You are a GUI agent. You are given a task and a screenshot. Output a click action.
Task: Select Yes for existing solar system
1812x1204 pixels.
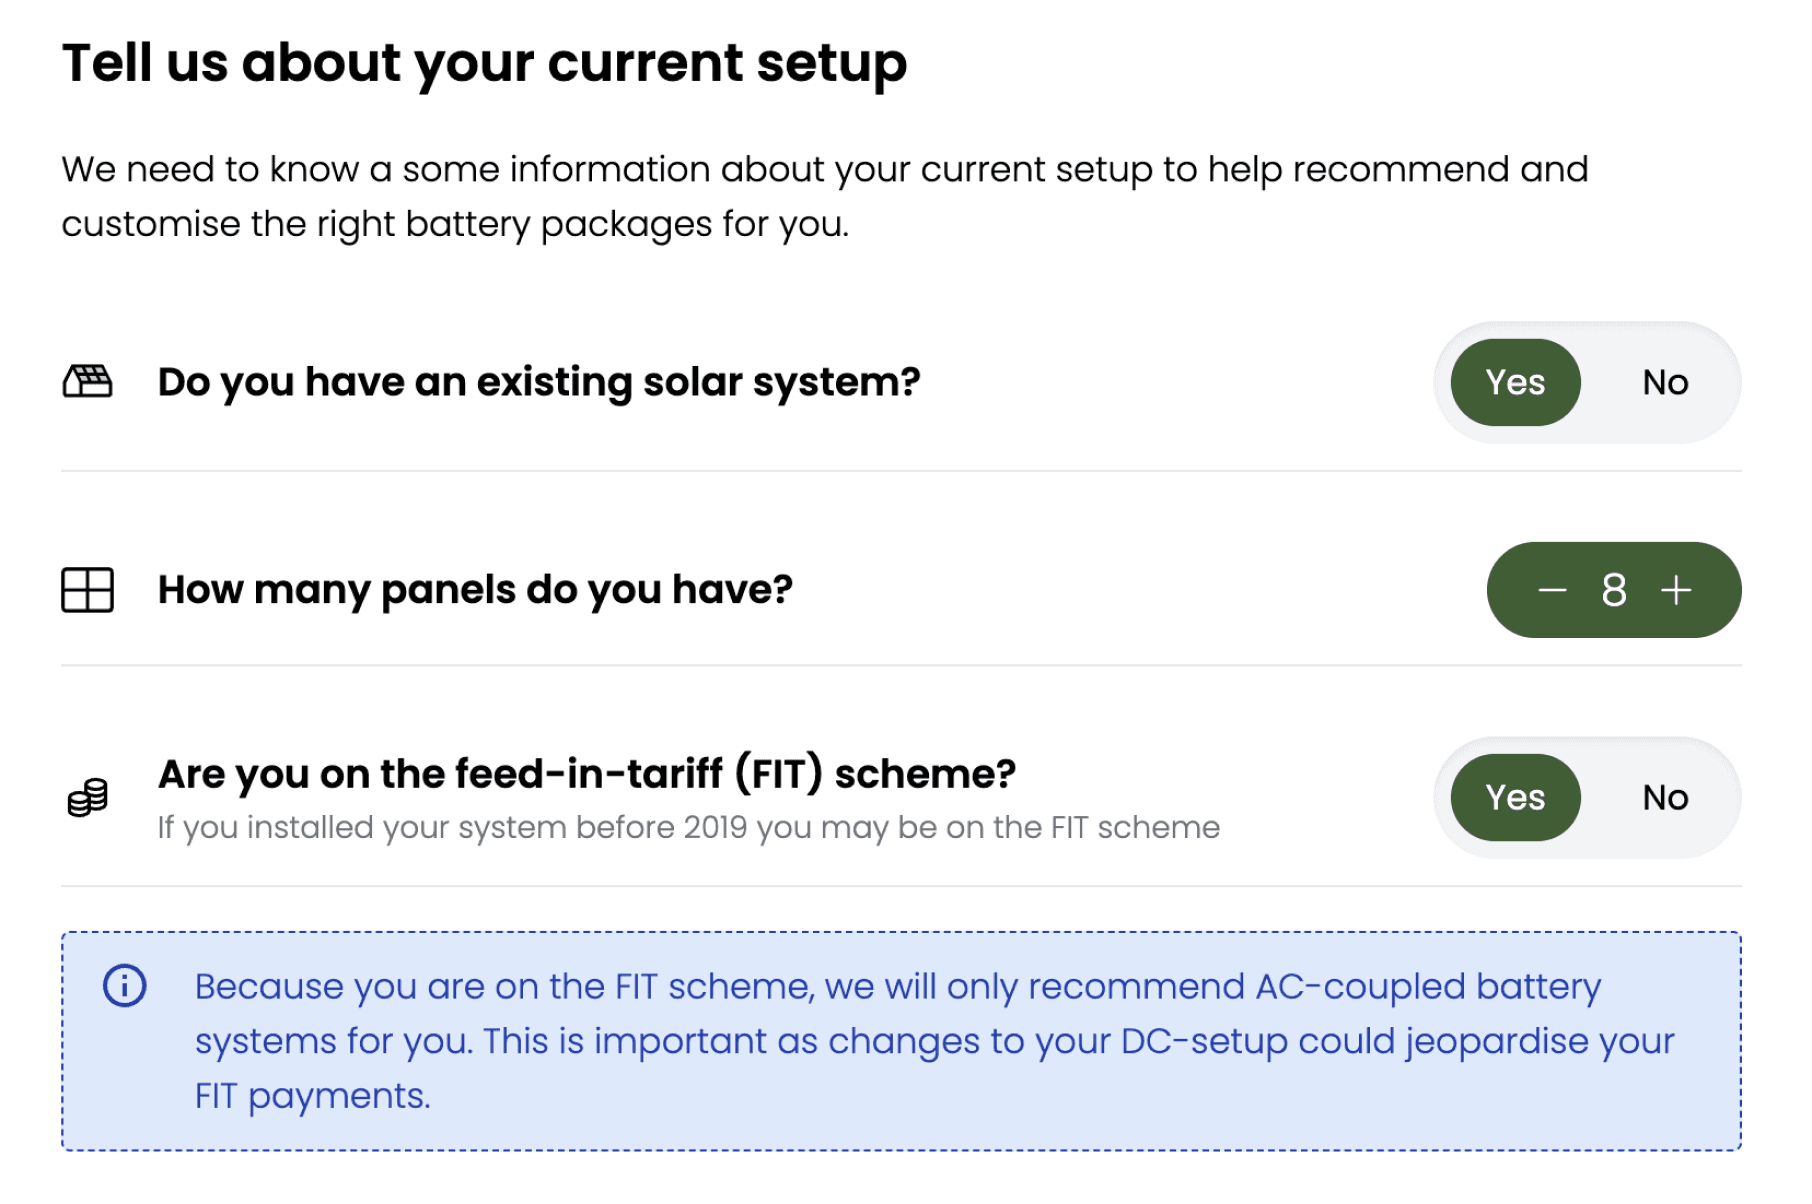1515,382
